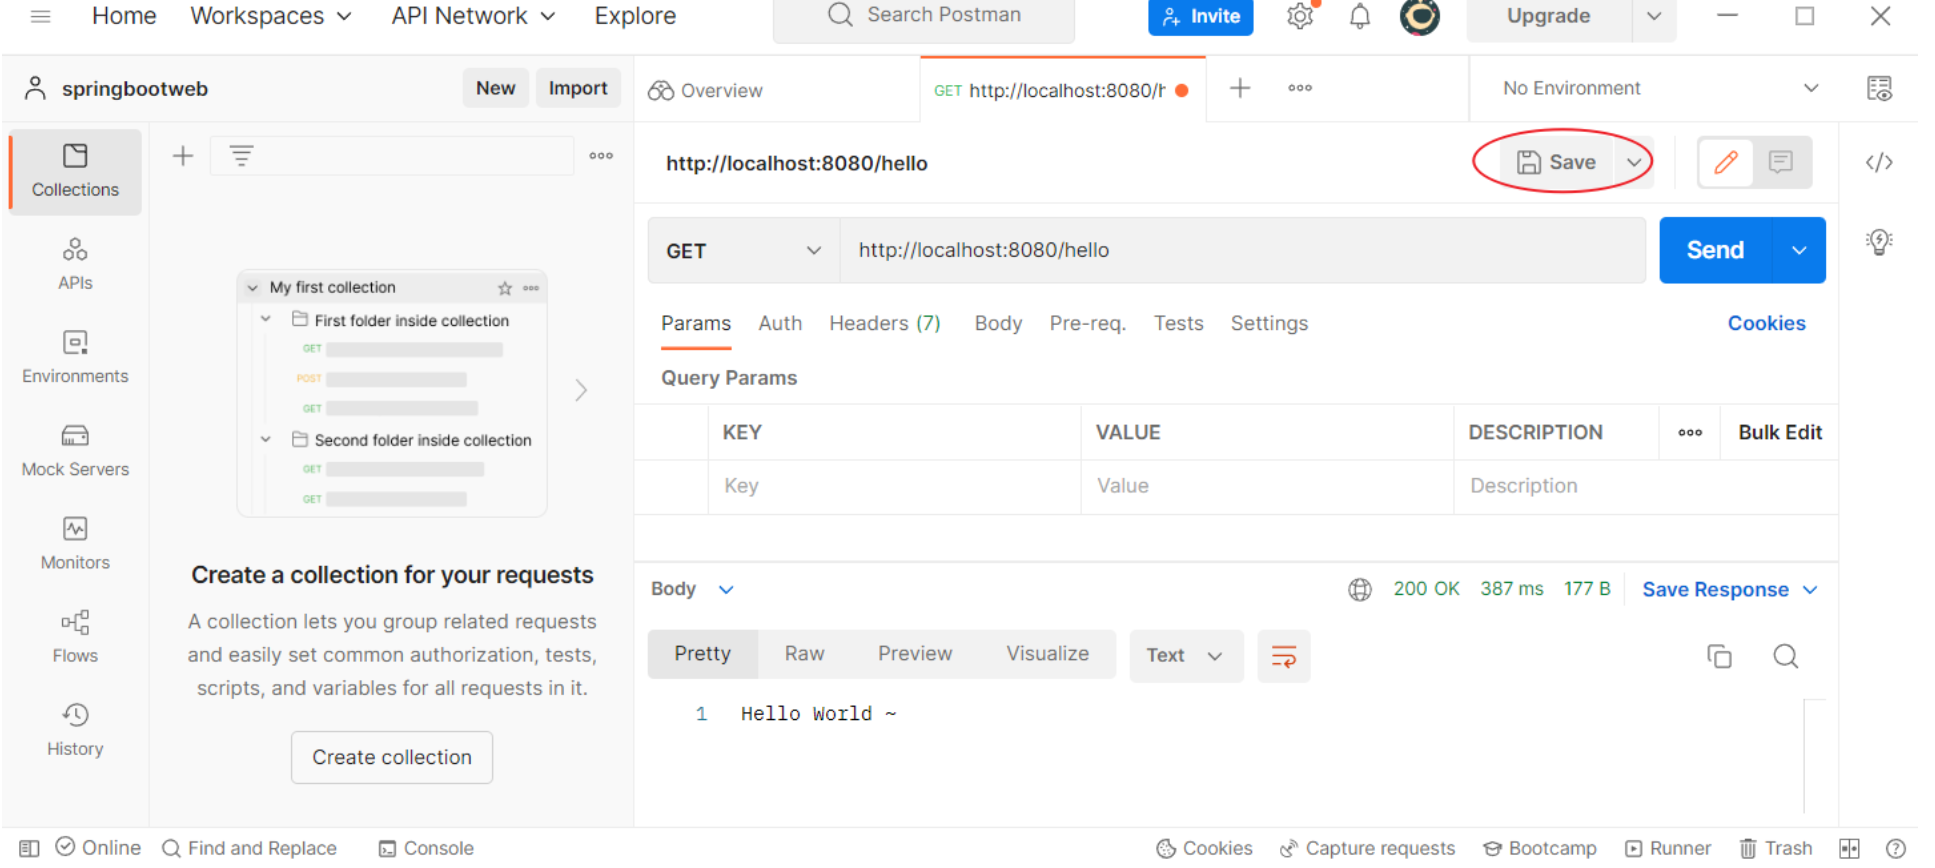Switch response view to Visualize

(1047, 653)
